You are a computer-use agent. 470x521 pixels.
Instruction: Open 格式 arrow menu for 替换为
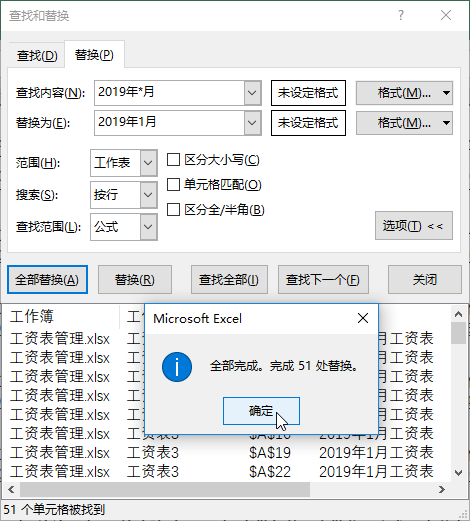[447, 123]
